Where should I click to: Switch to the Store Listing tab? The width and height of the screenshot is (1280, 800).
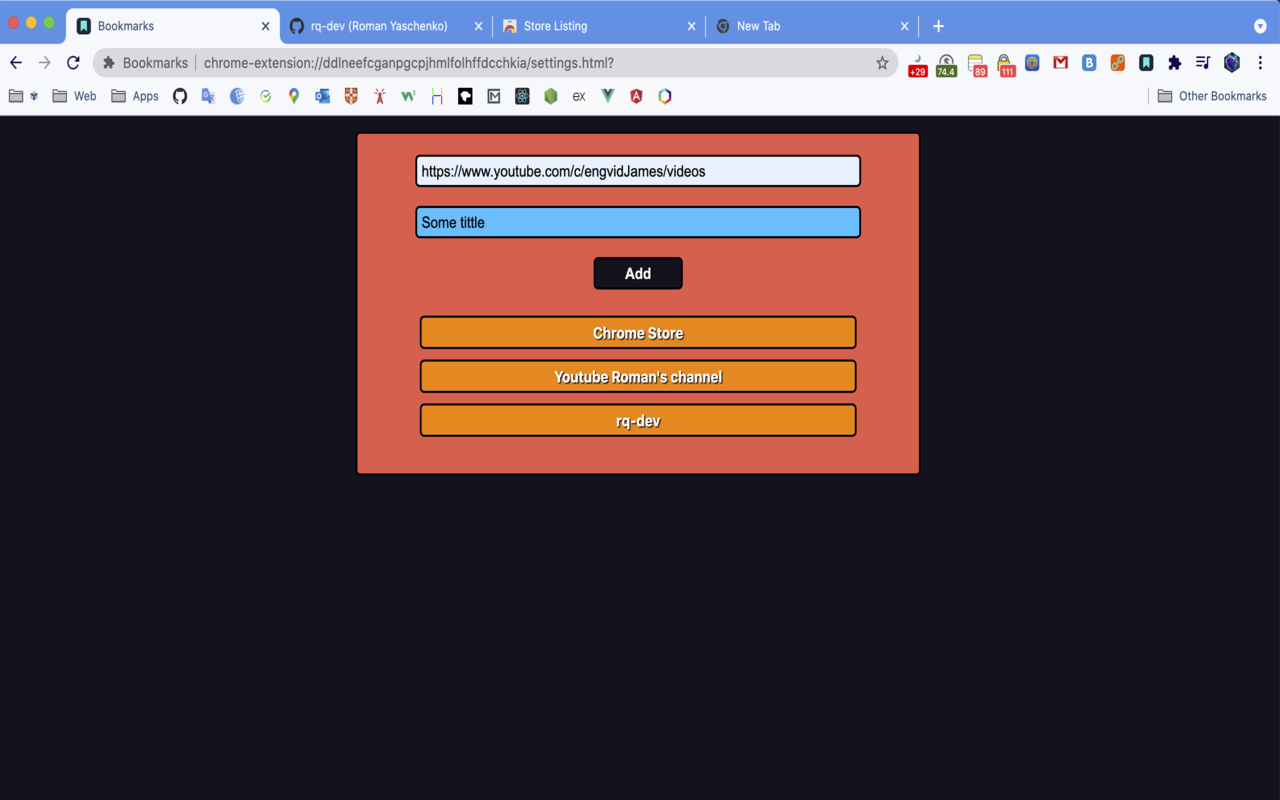pyautogui.click(x=597, y=26)
